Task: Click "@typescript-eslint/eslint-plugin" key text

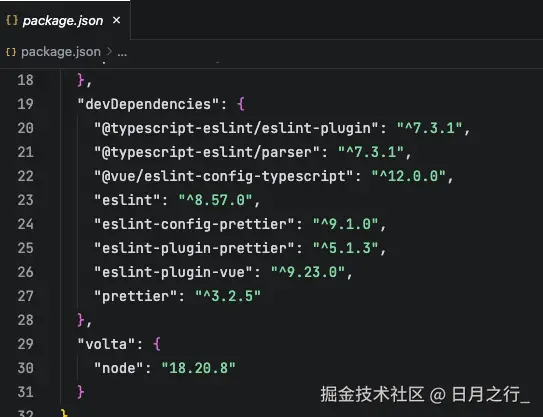Action: [x=236, y=128]
